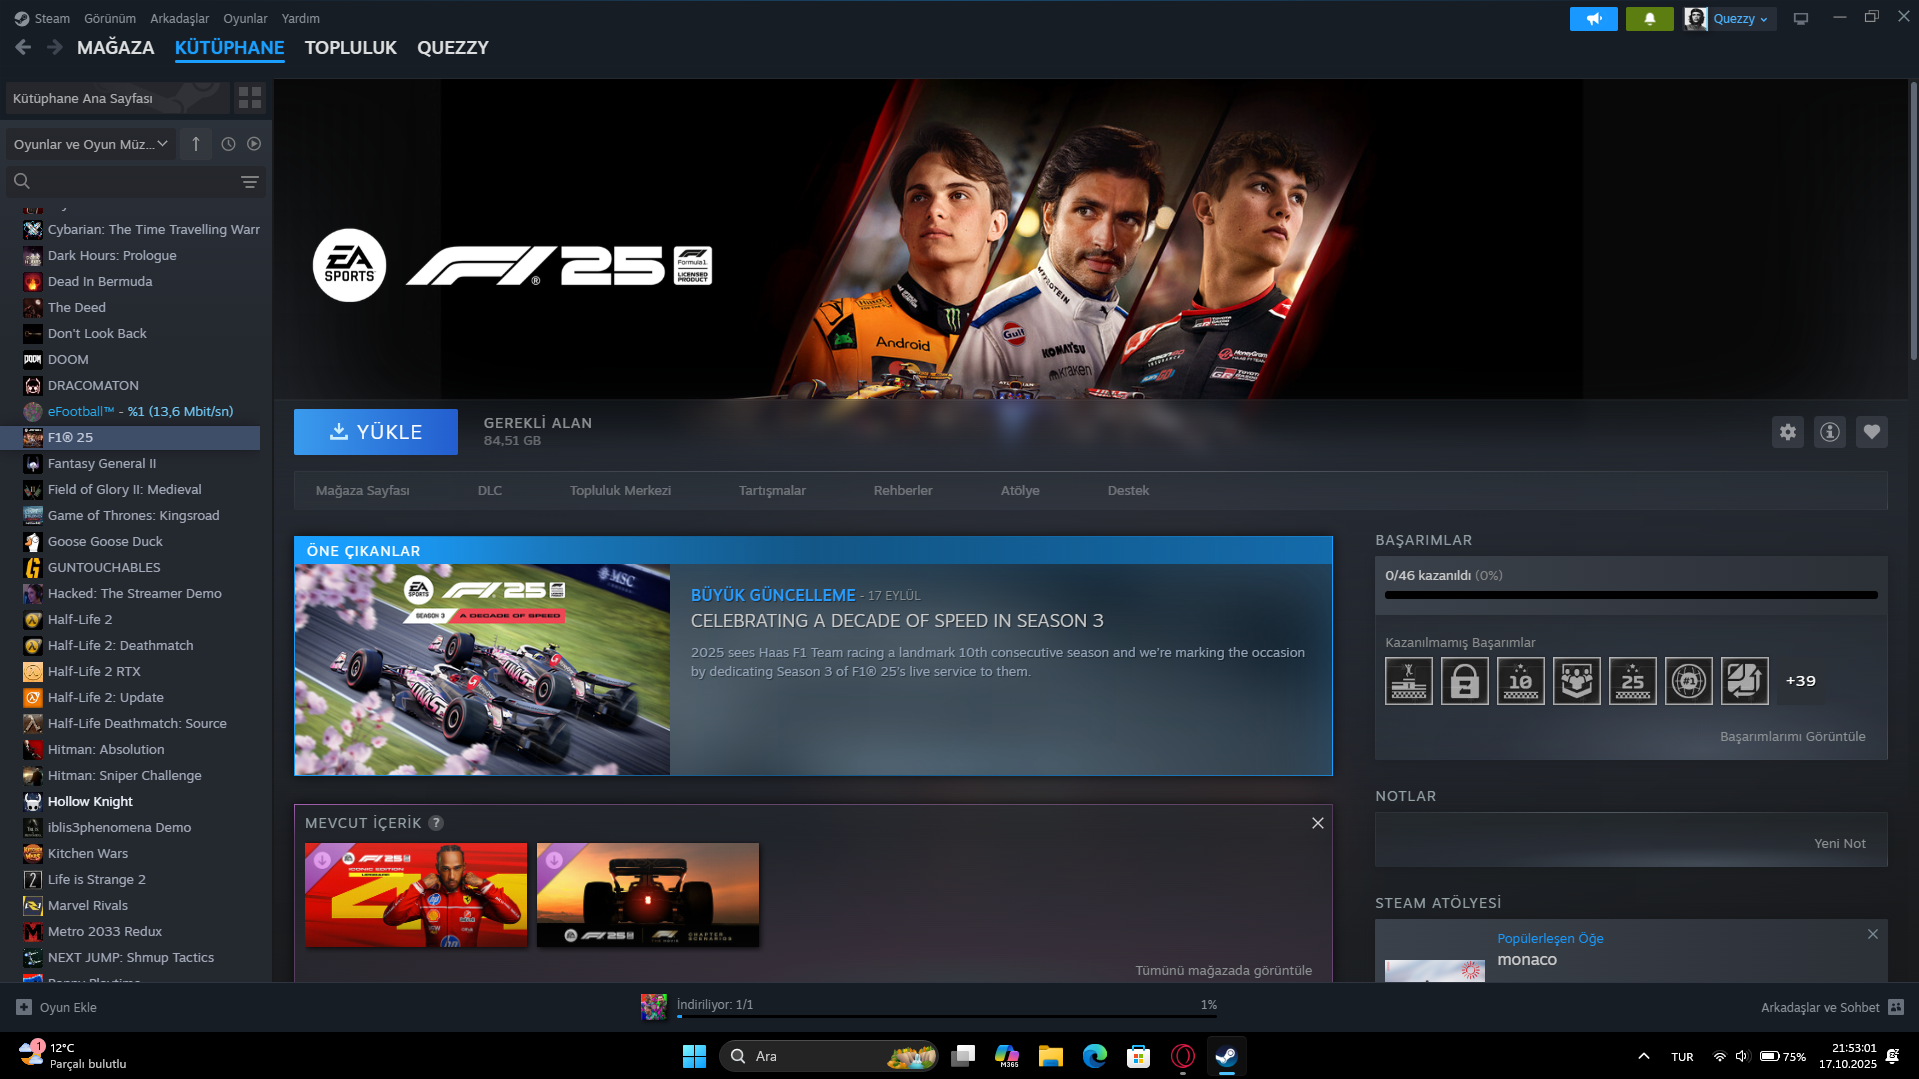
Task: Open the notifications bell
Action: [x=1649, y=19]
